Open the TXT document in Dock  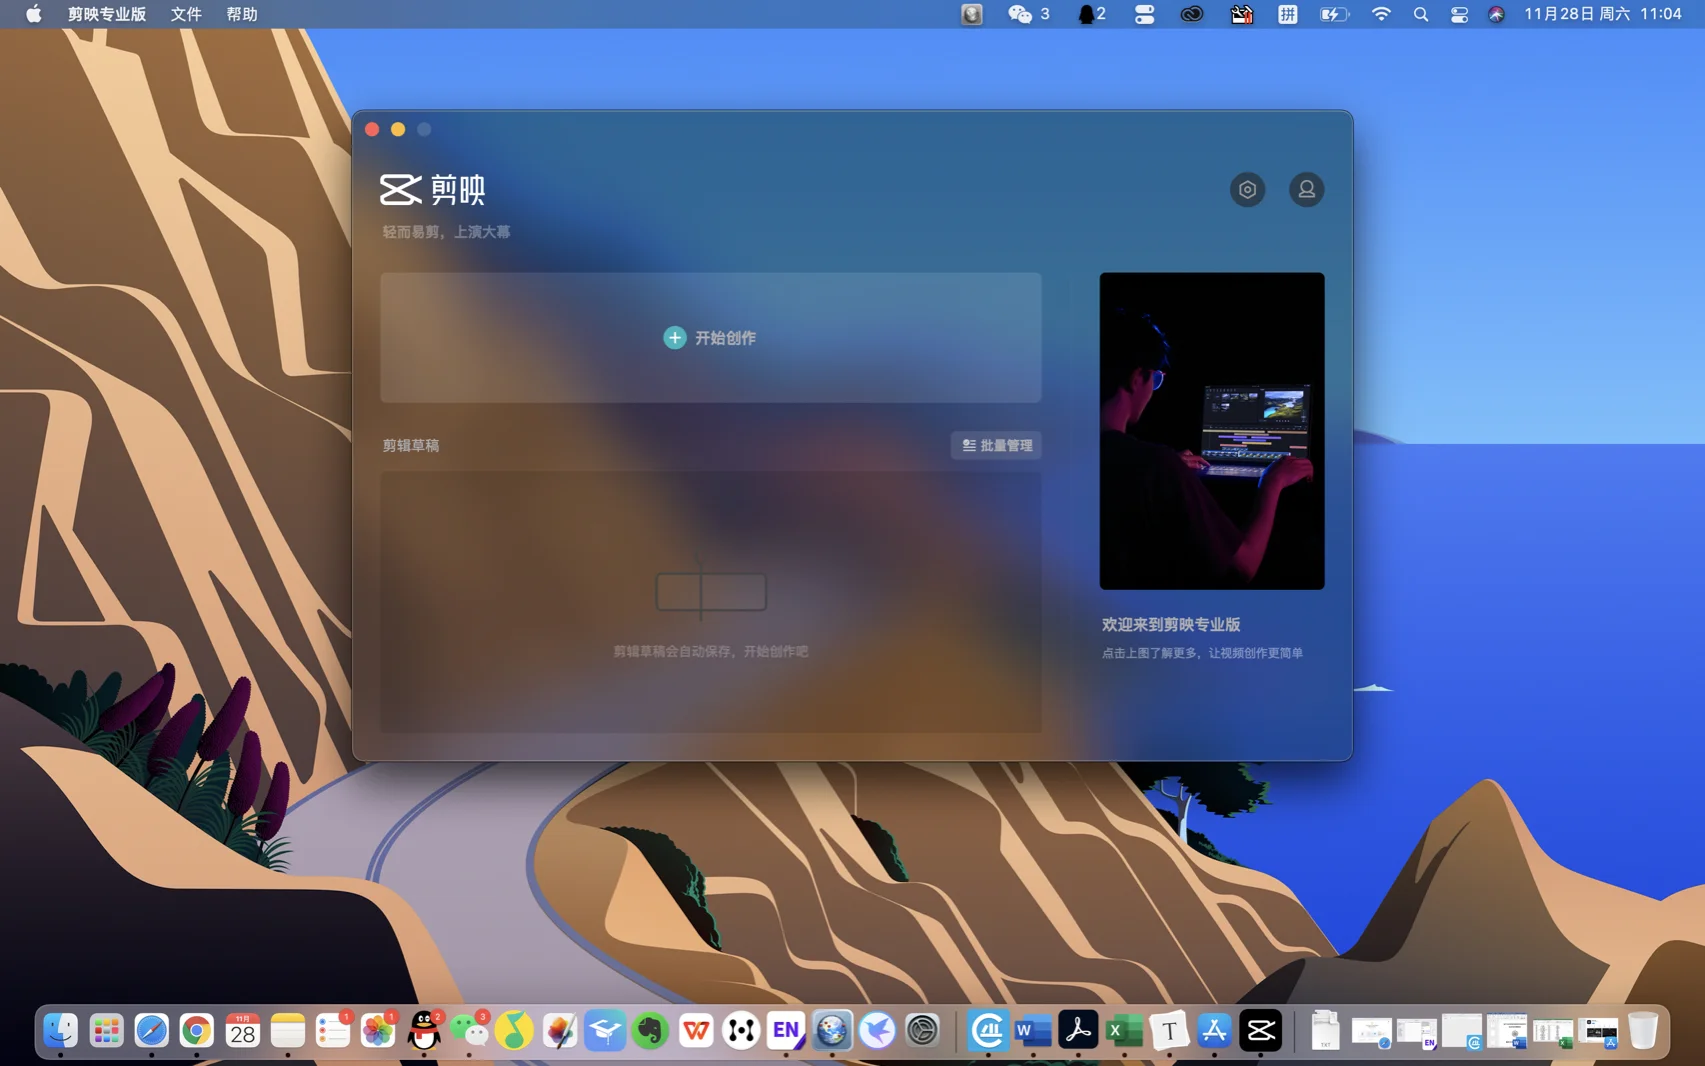coord(1325,1030)
